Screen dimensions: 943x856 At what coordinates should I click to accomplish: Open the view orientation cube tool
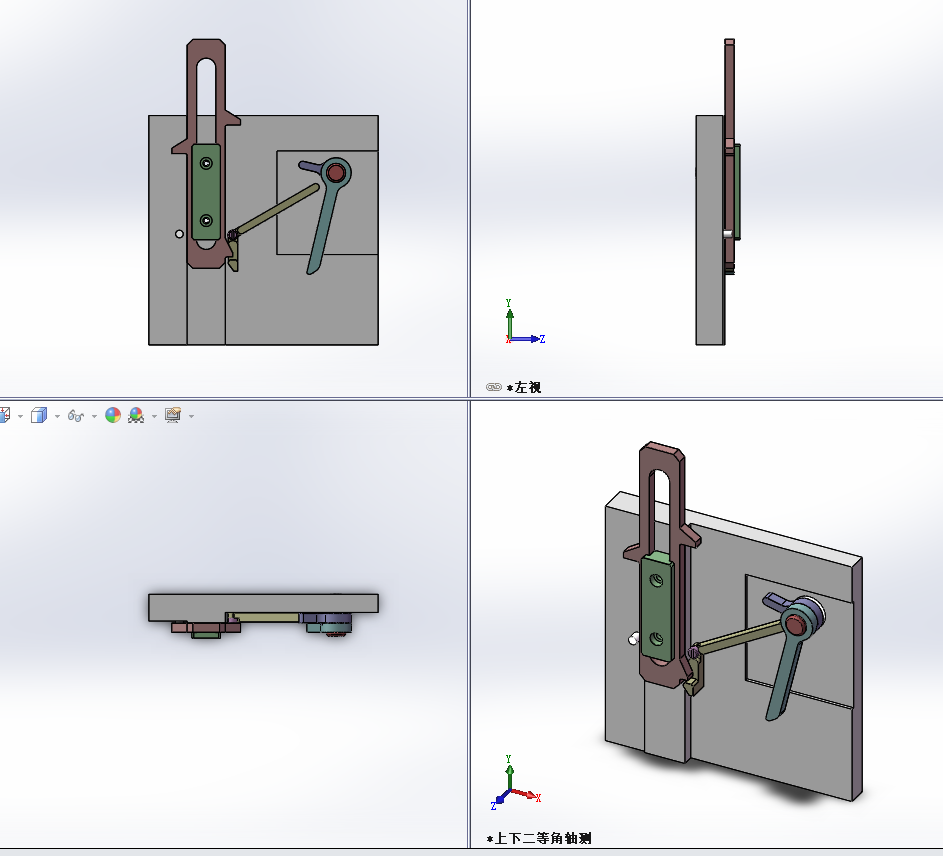[x=4, y=415]
